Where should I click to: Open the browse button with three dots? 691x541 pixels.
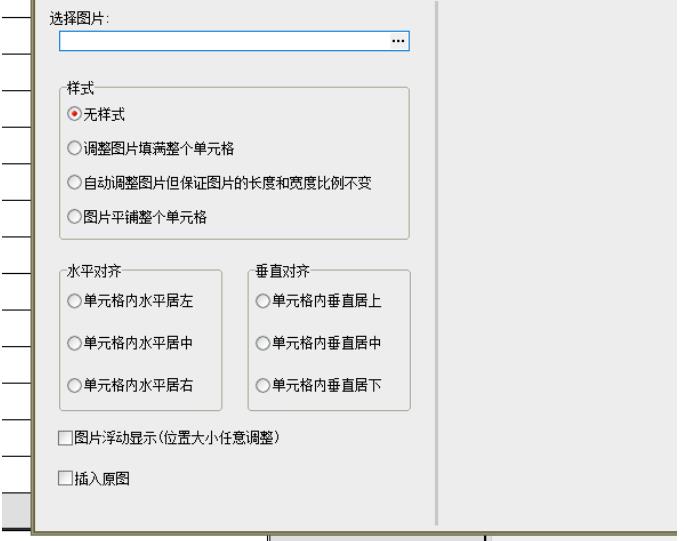pos(398,41)
